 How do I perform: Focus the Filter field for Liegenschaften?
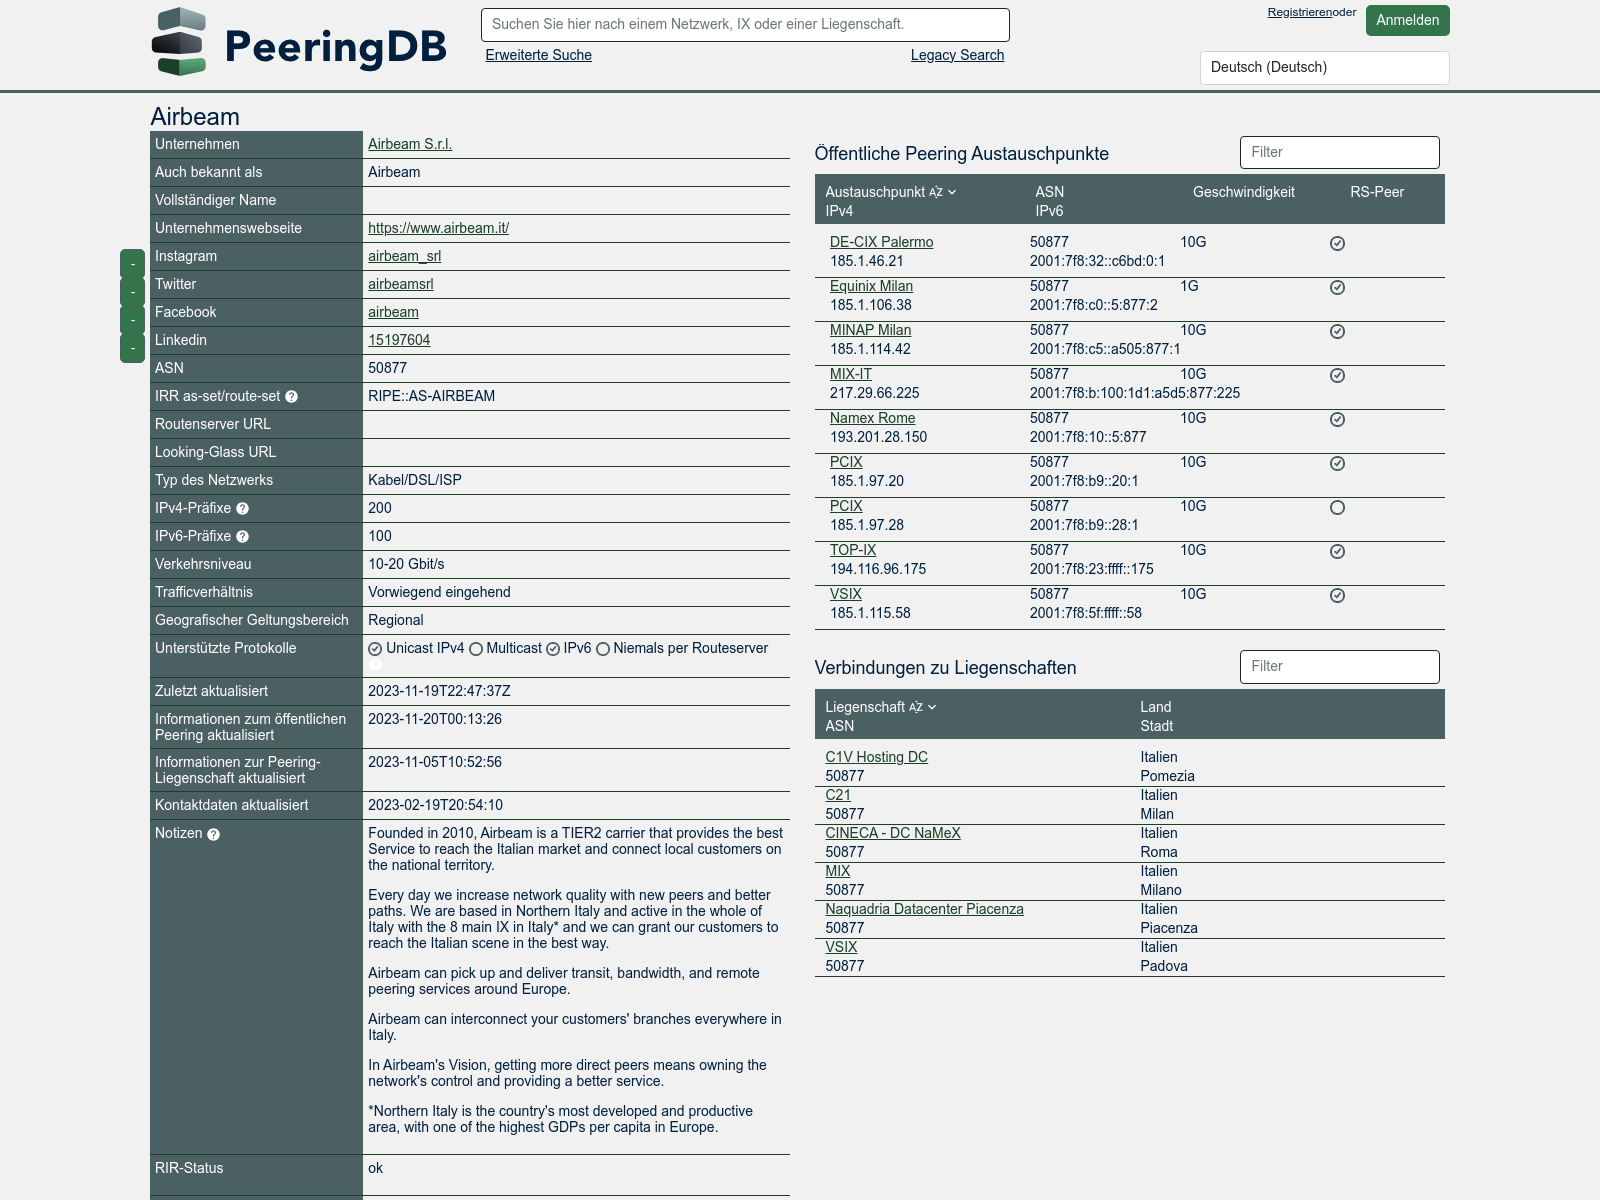[x=1339, y=667]
